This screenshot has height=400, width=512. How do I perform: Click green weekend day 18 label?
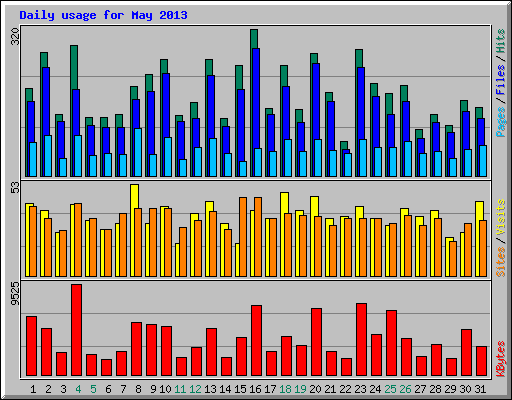(285, 389)
